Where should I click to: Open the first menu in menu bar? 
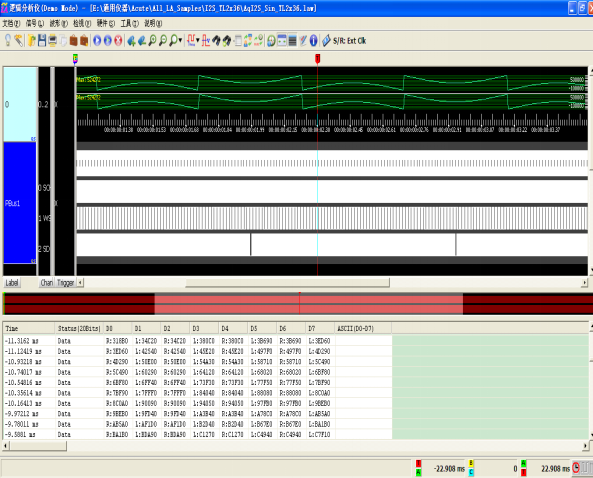coord(11,23)
